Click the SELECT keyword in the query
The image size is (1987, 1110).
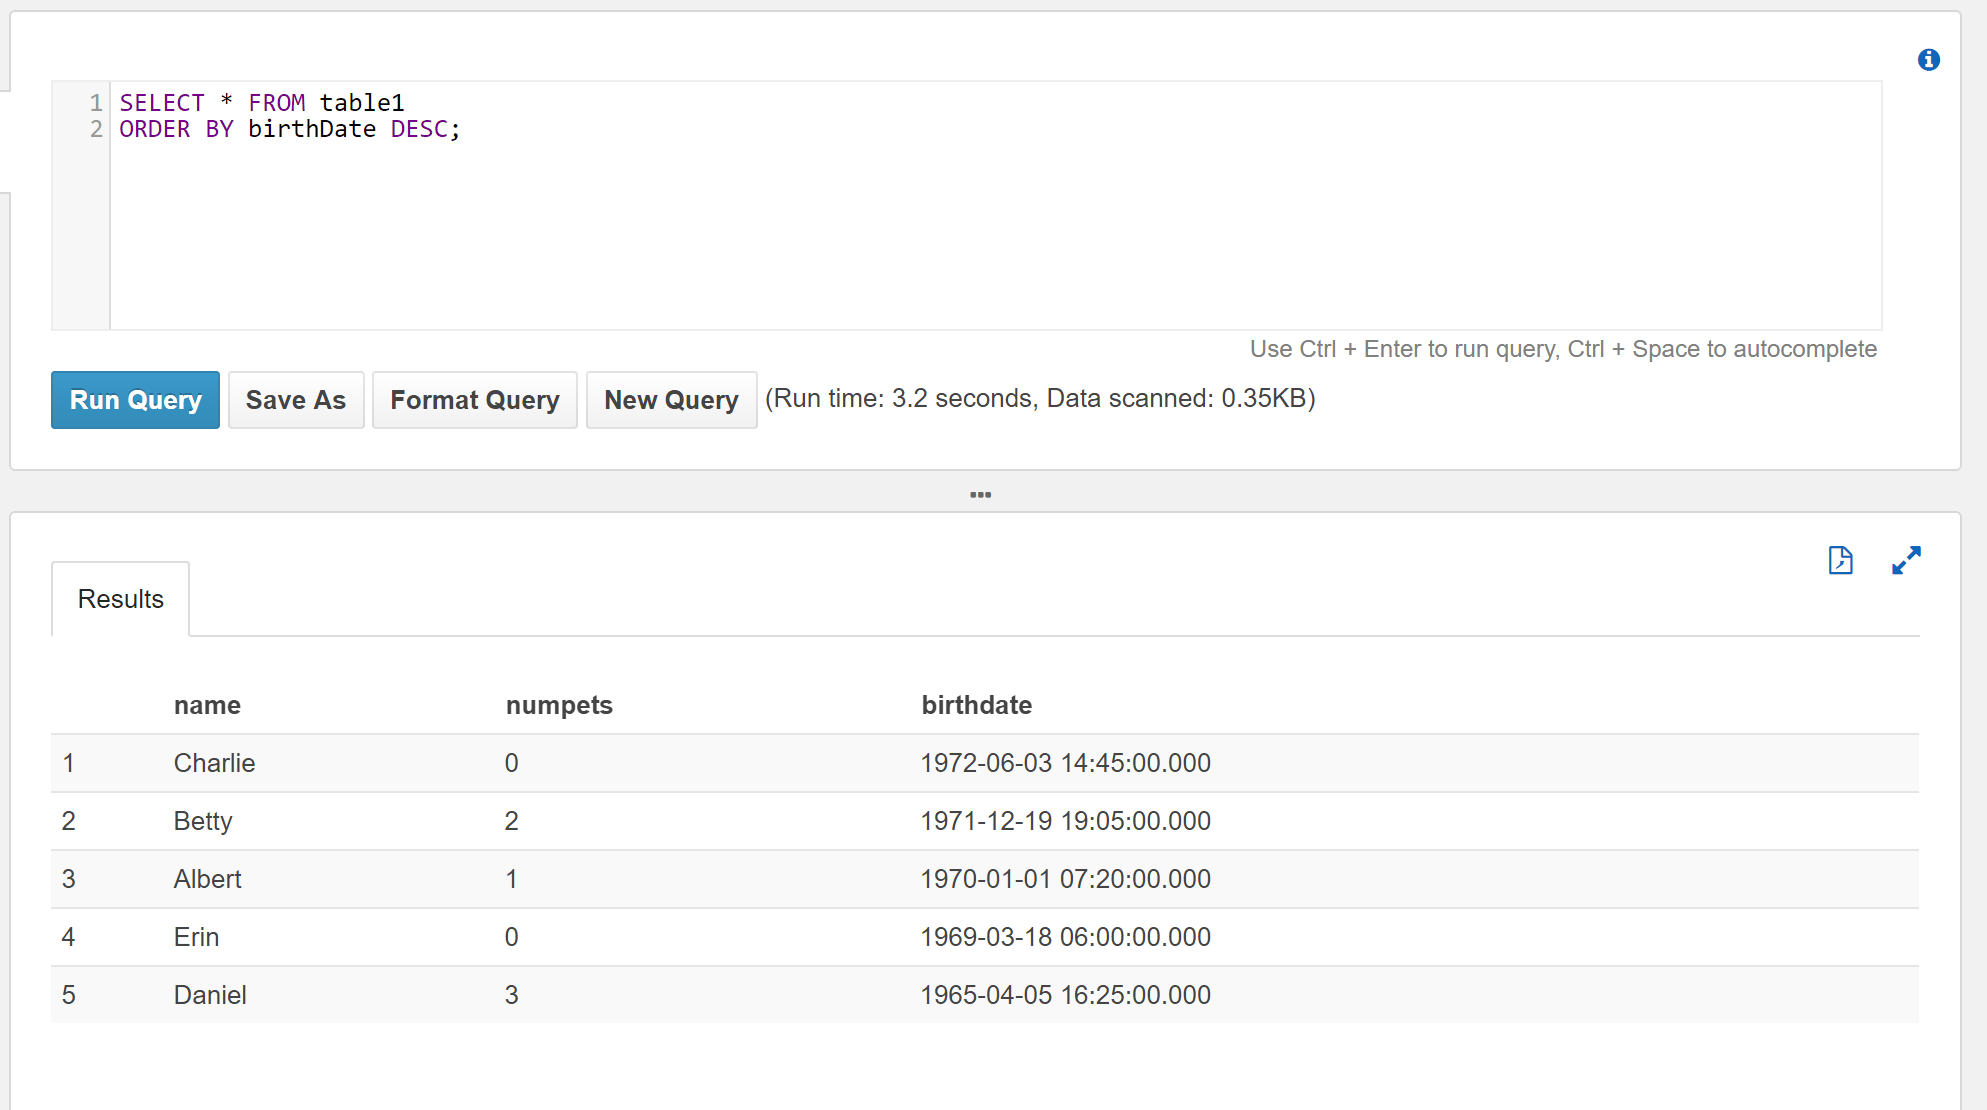point(162,102)
